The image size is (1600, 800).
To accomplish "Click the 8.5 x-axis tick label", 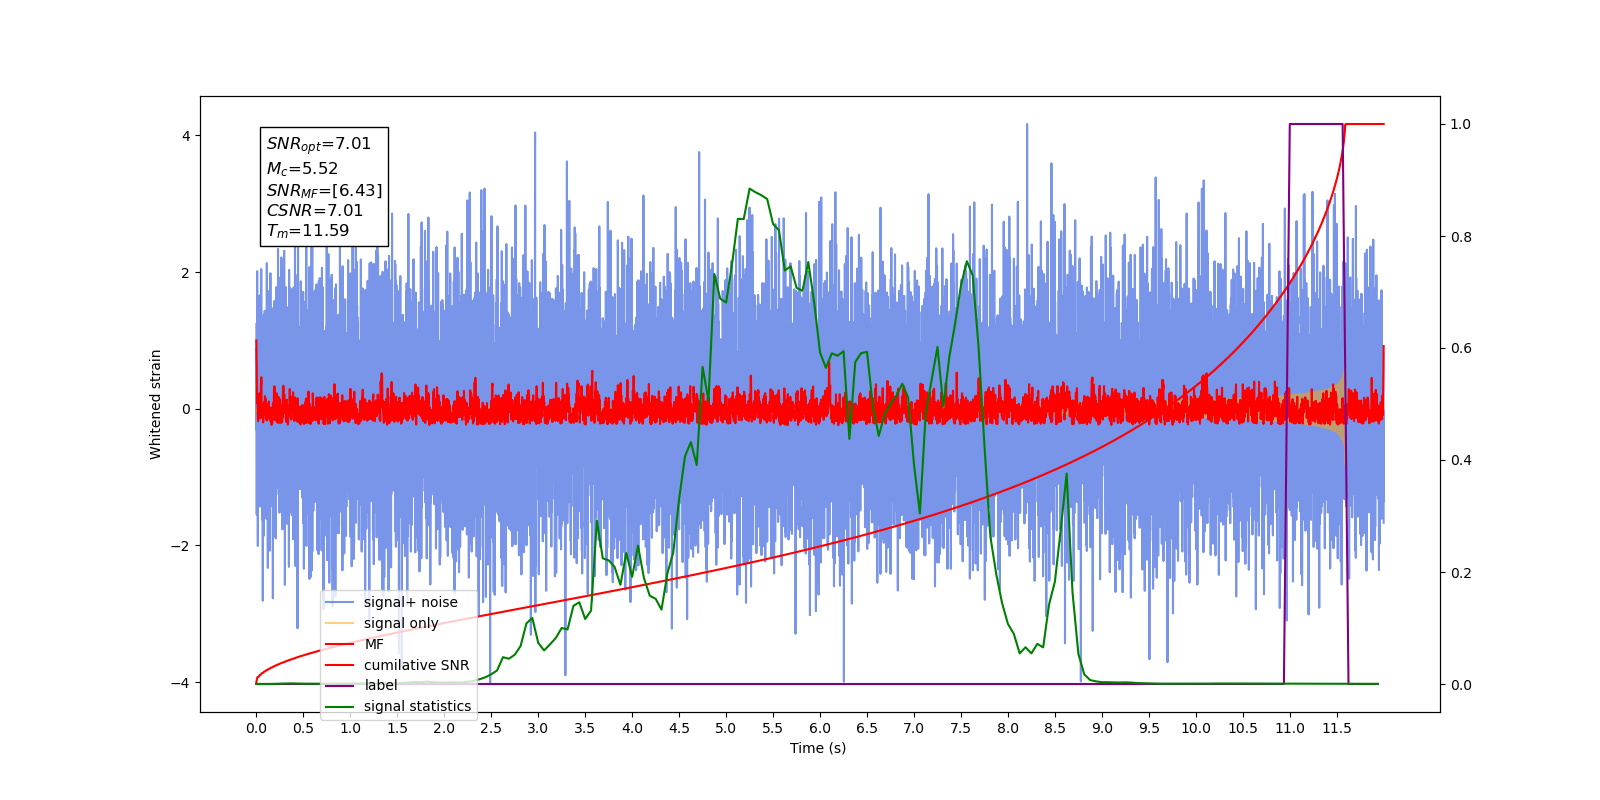I will 1055,728.
